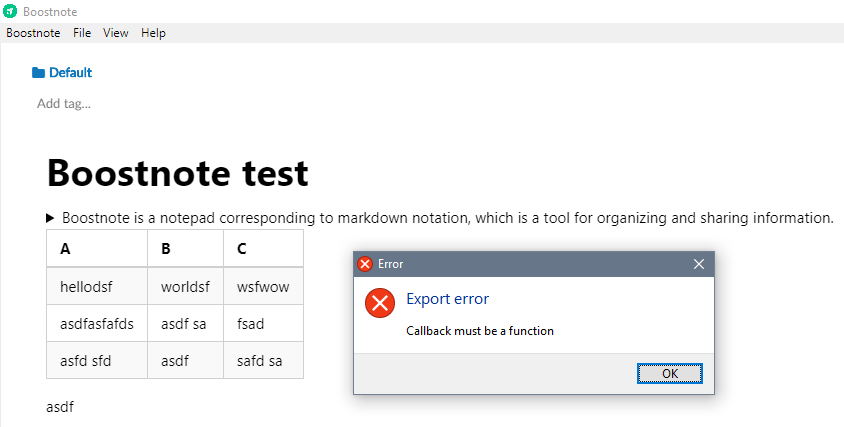The image size is (844, 427).
Task: Click the summary sentence about markdown notation
Action: tap(448, 218)
